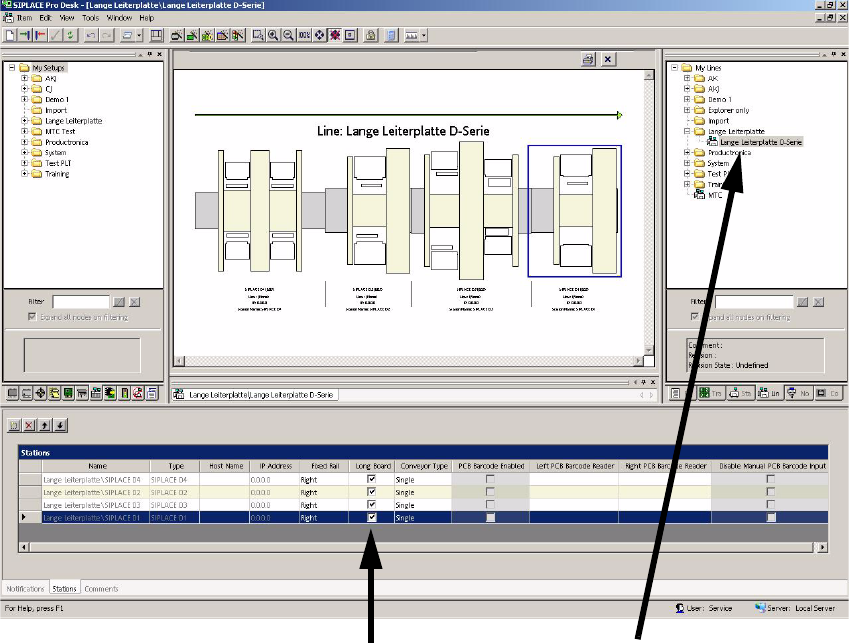Click the line view vertical scrollbar up arrow
The image size is (849, 643).
pyautogui.click(x=649, y=75)
